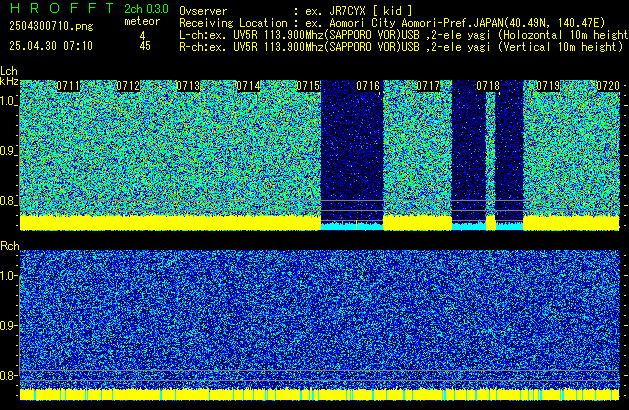This screenshot has width=629, height=410.
Task: Click the Lch channel label
Action: (x=9, y=71)
